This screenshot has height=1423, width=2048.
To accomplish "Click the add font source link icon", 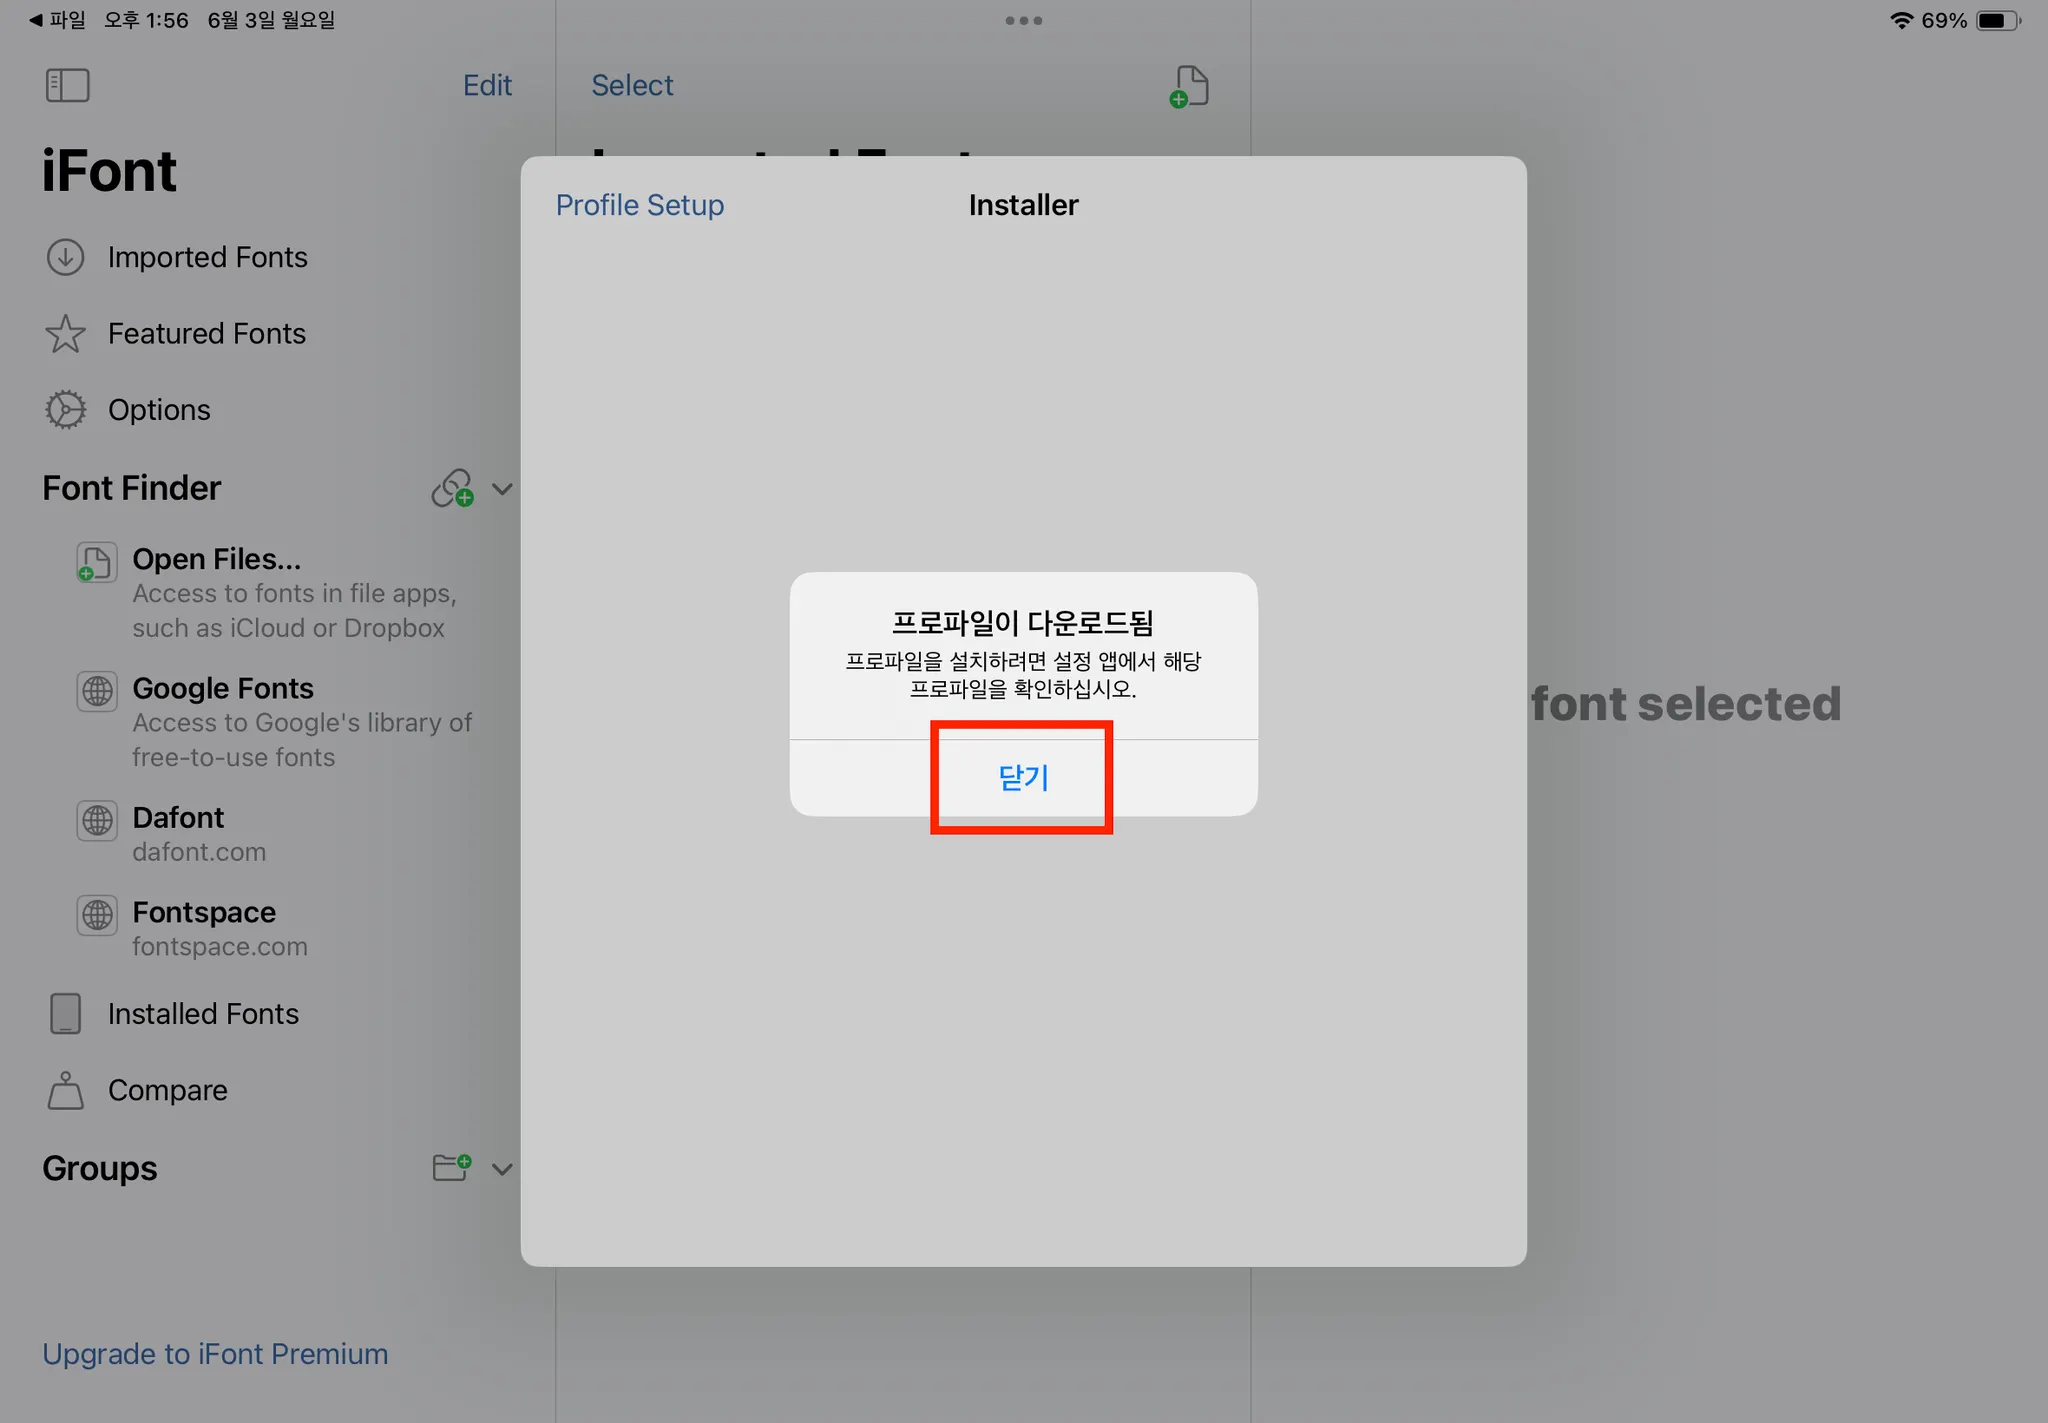I will (x=452, y=488).
